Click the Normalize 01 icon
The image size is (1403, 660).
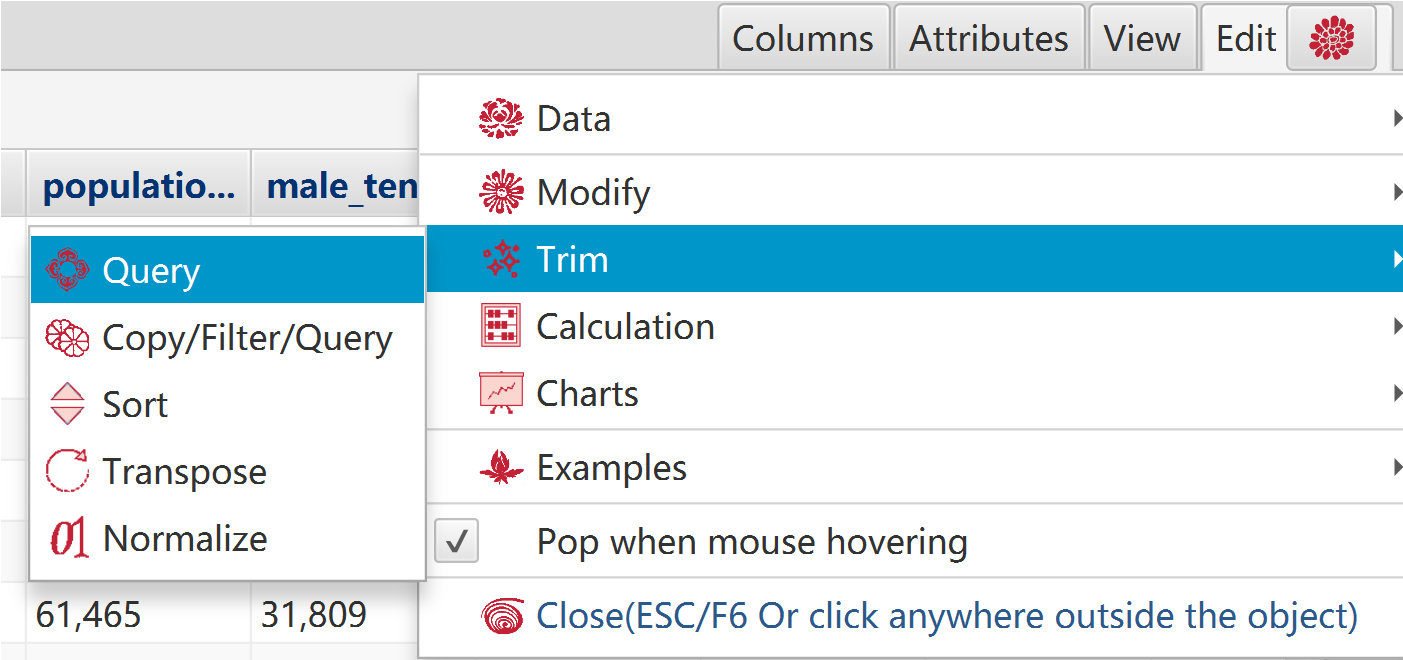(68, 539)
